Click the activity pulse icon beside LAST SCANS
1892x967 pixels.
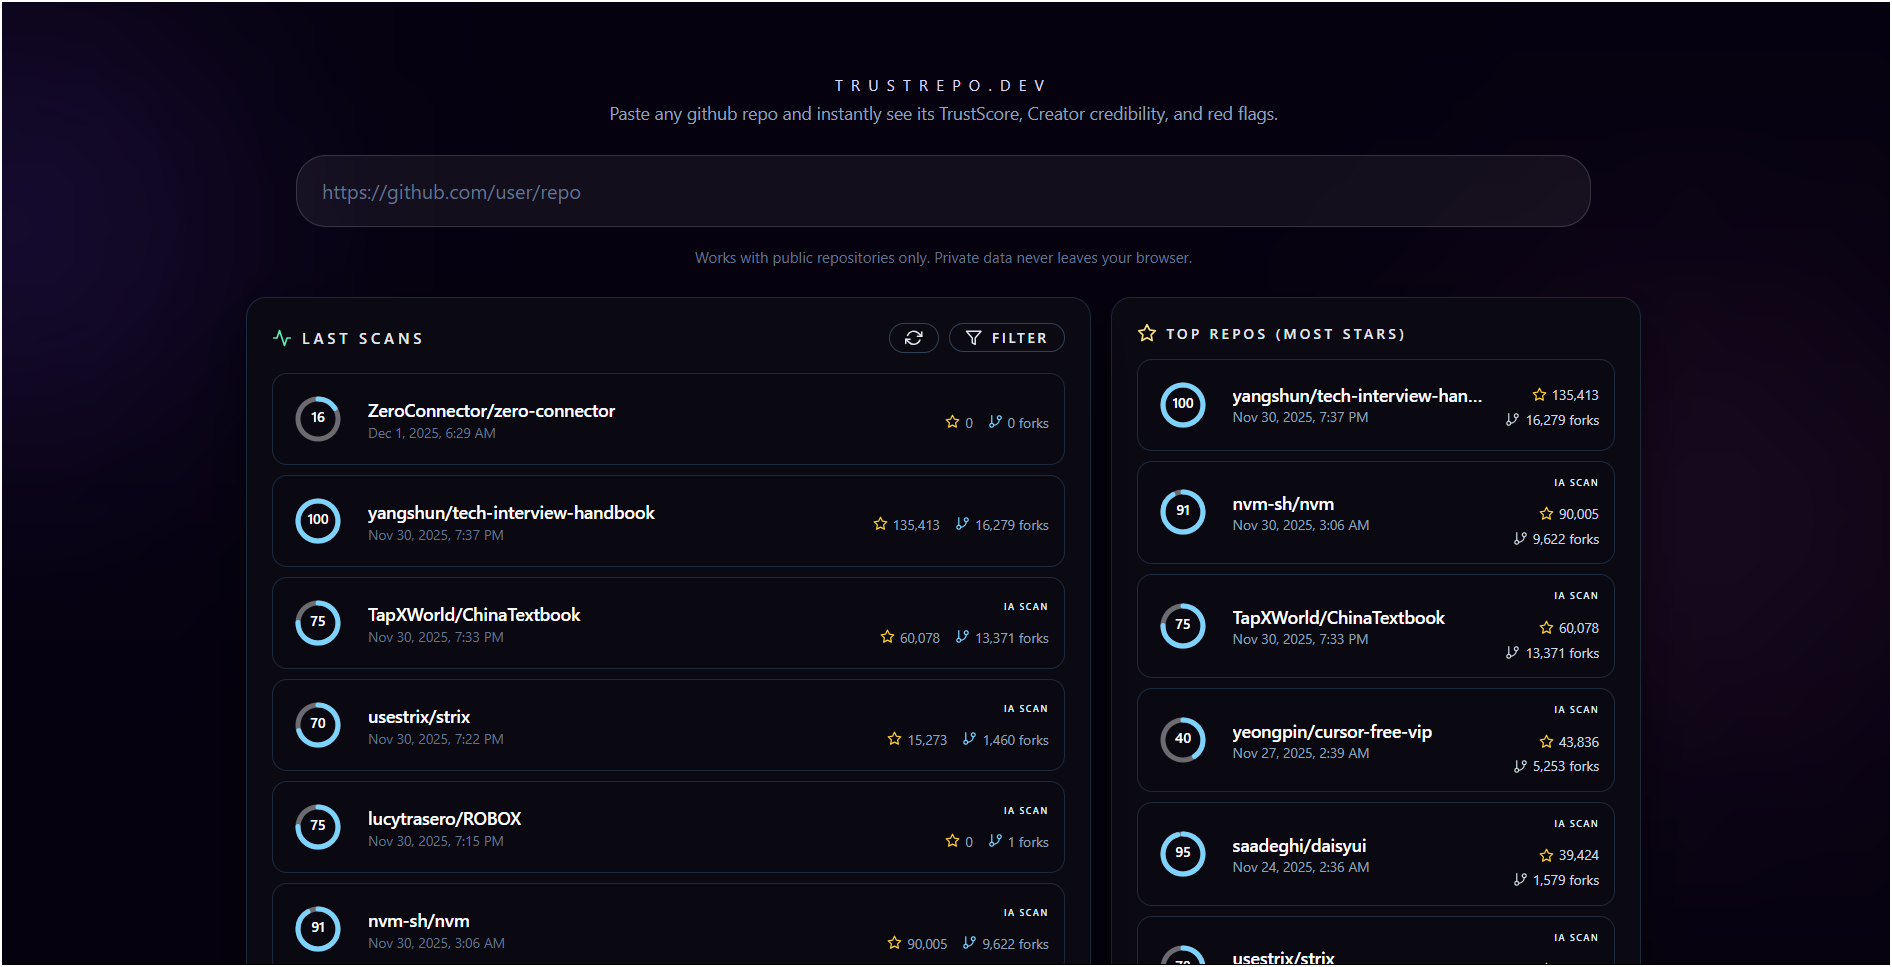[x=281, y=337]
